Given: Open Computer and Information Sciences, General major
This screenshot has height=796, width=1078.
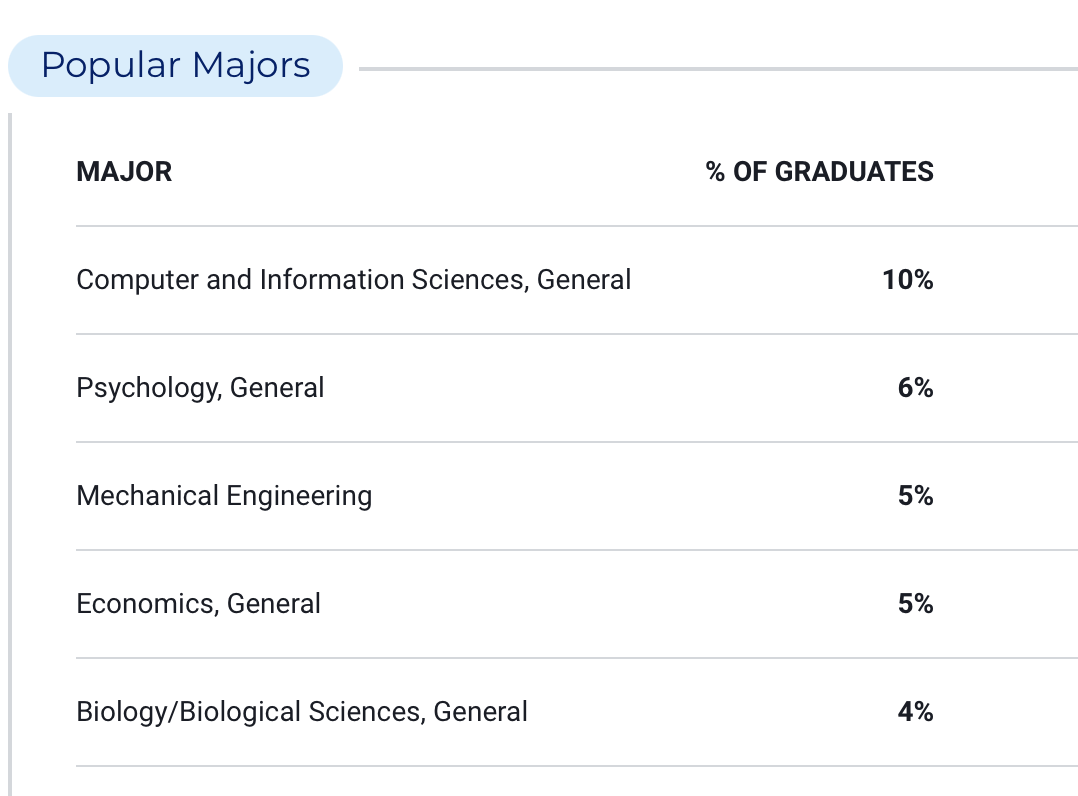Looking at the screenshot, I should click(353, 280).
